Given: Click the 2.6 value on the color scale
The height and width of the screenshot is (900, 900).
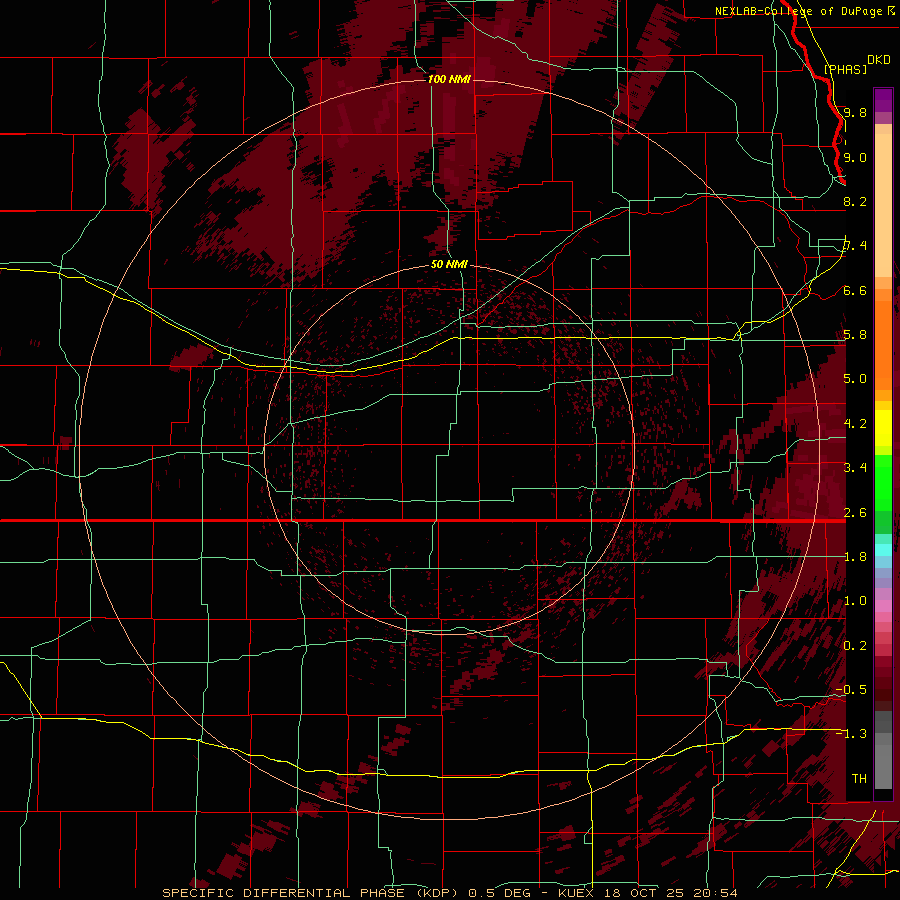Looking at the screenshot, I should (x=855, y=513).
